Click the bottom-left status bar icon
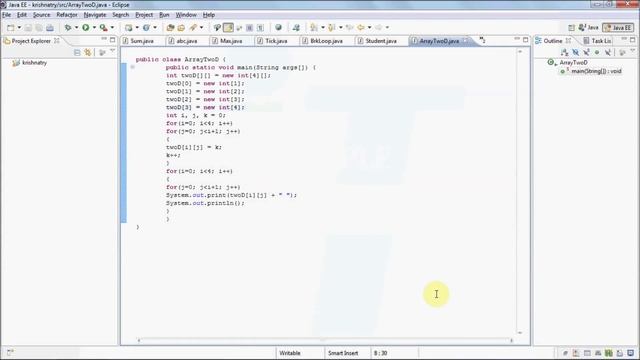The image size is (640, 360). click(x=10, y=352)
